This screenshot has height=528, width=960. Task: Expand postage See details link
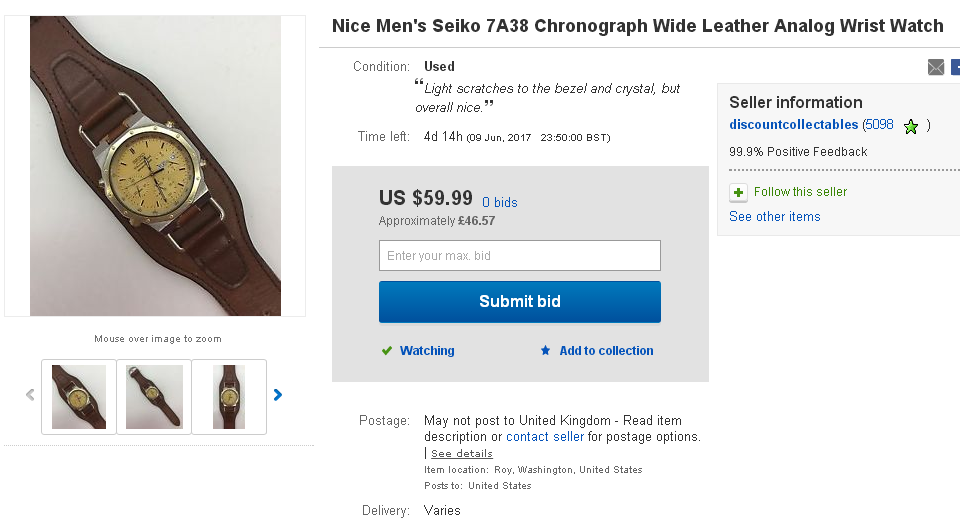point(461,454)
